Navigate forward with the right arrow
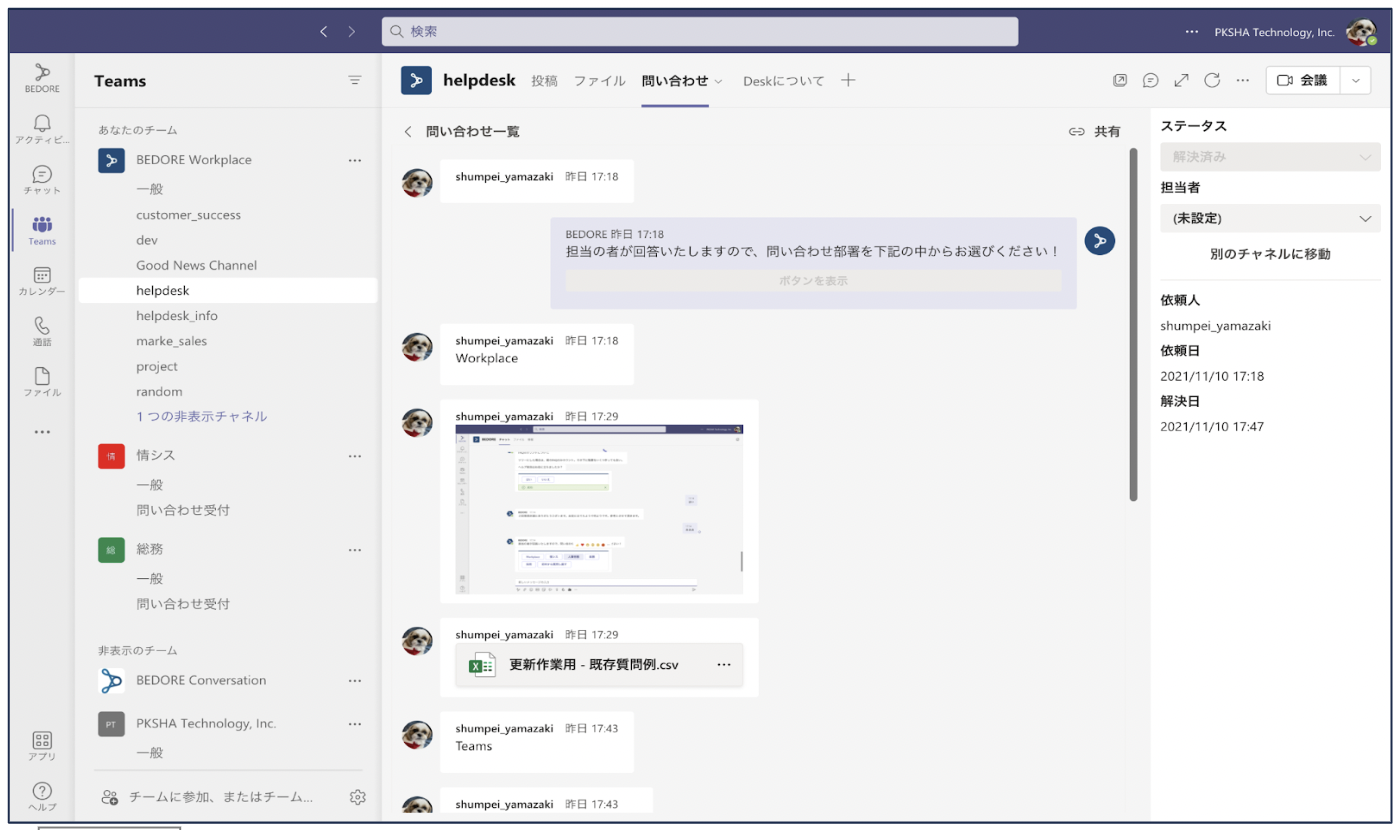Image resolution: width=1400 pixels, height=830 pixels. pos(351,32)
